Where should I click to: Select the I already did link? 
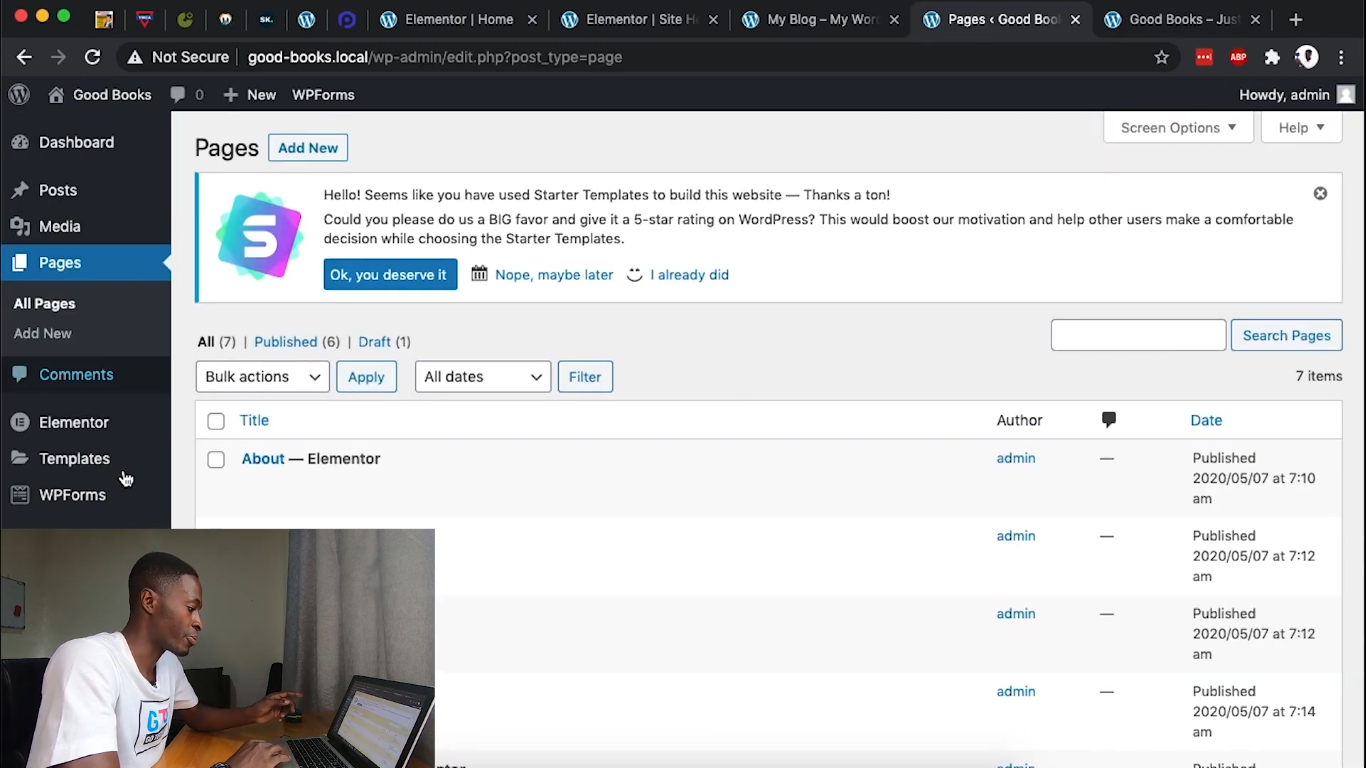[689, 275]
